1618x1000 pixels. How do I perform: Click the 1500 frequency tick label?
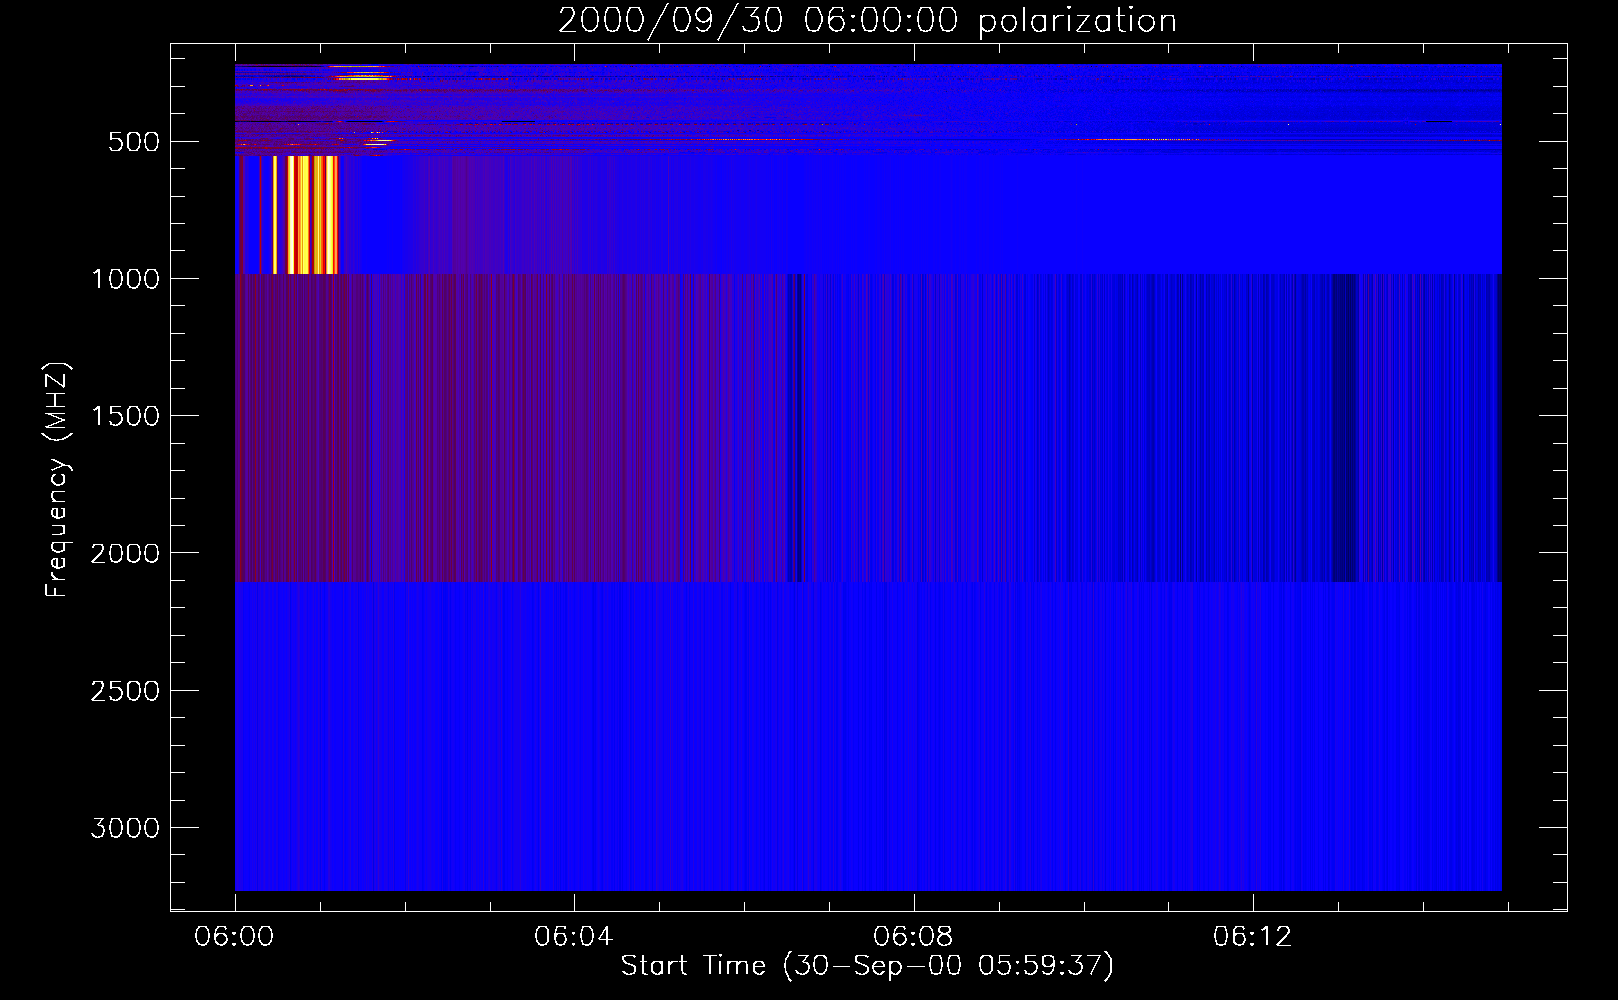pyautogui.click(x=125, y=416)
